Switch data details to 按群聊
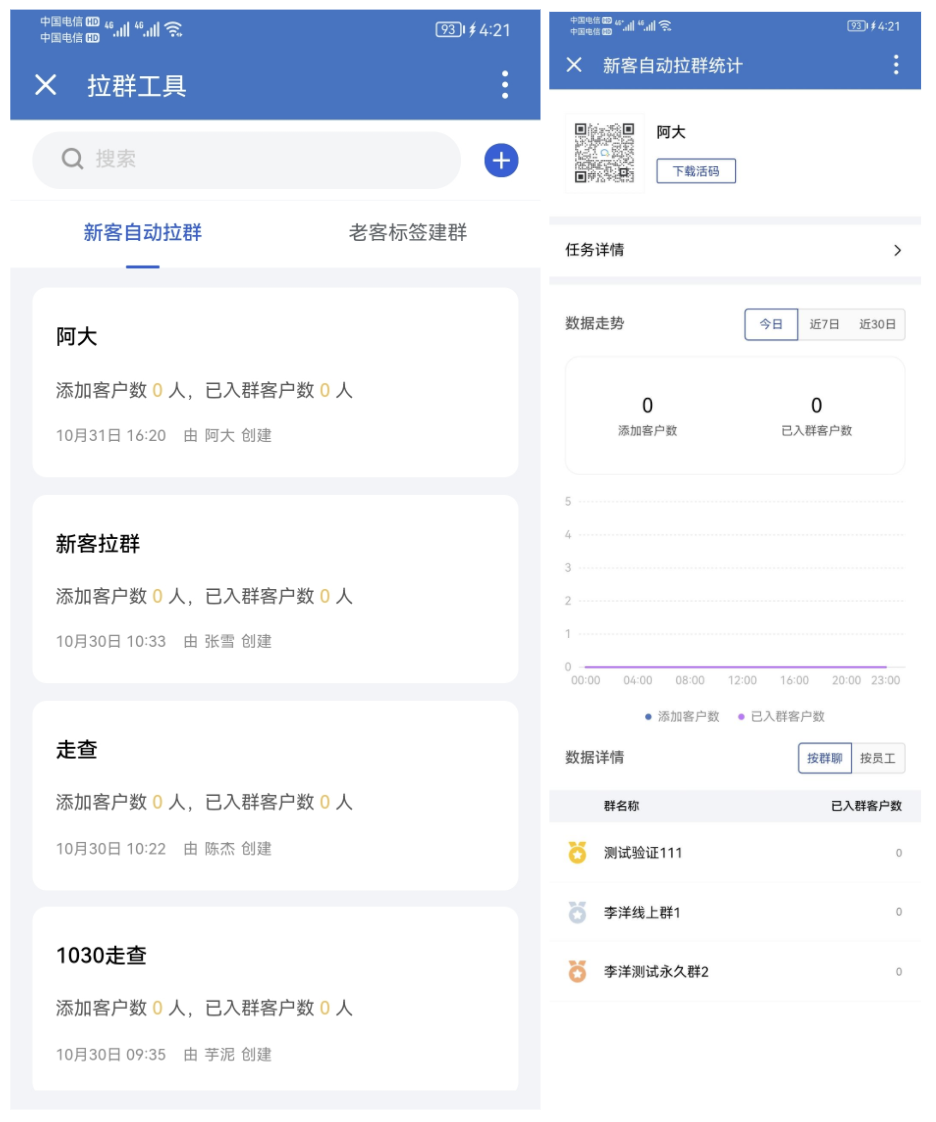This screenshot has height=1122, width=936. (x=824, y=758)
